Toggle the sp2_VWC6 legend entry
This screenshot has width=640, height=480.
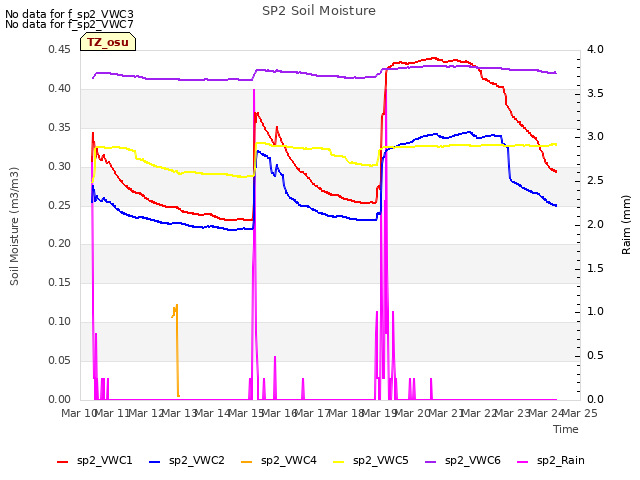coord(463,461)
